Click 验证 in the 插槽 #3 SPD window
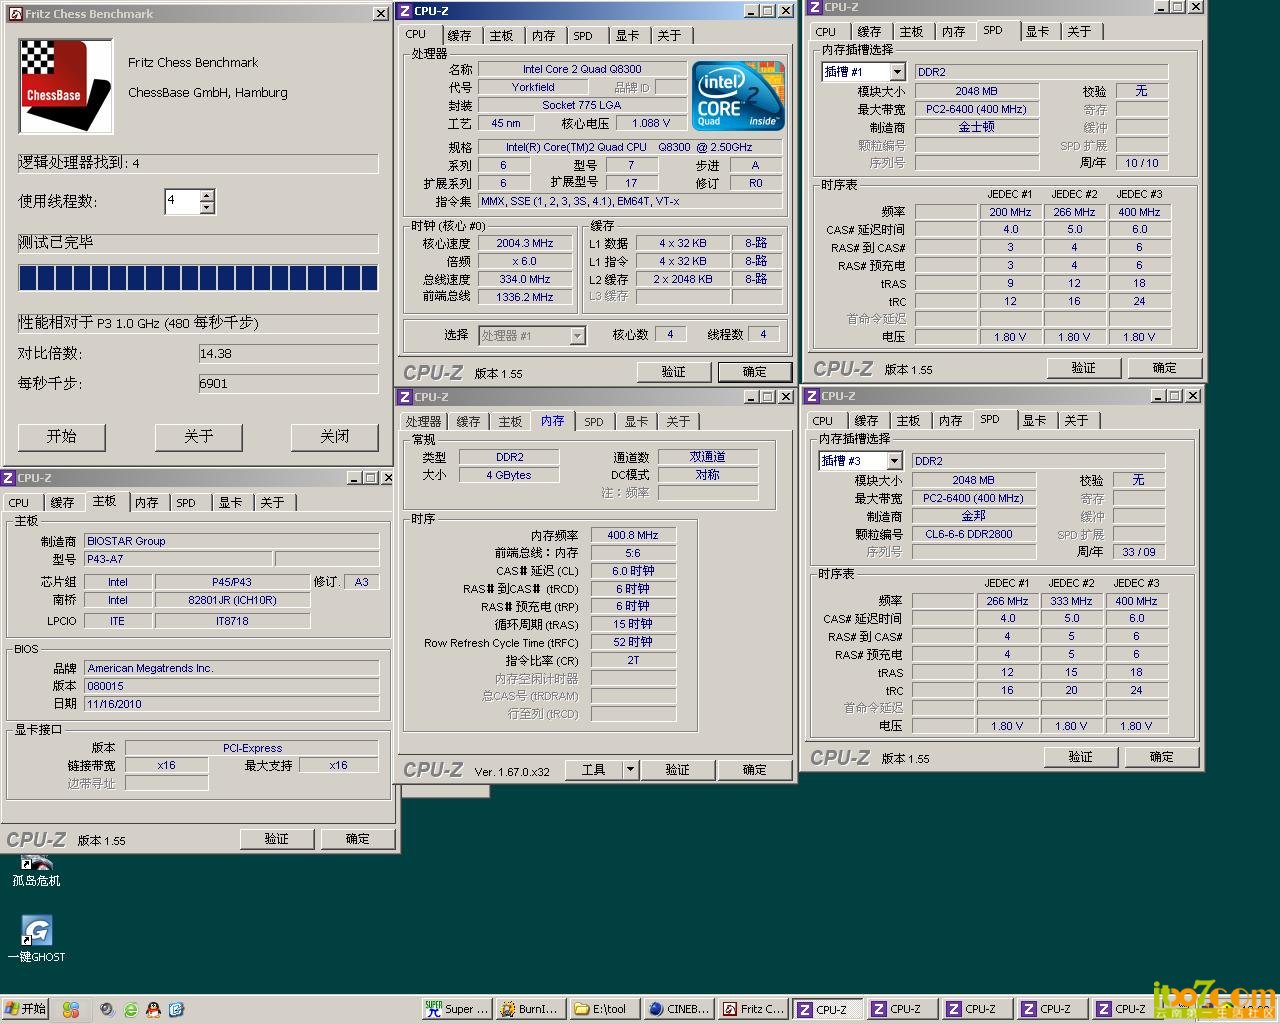Viewport: 1280px width, 1024px height. 1080,757
